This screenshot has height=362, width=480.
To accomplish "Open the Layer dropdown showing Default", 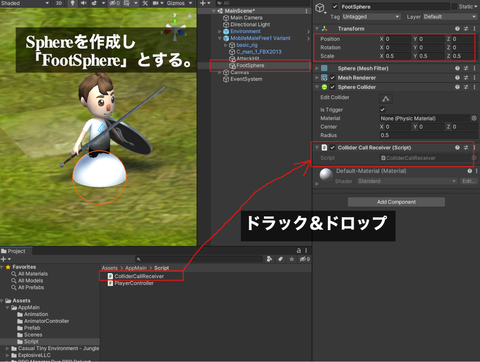I will (x=450, y=17).
